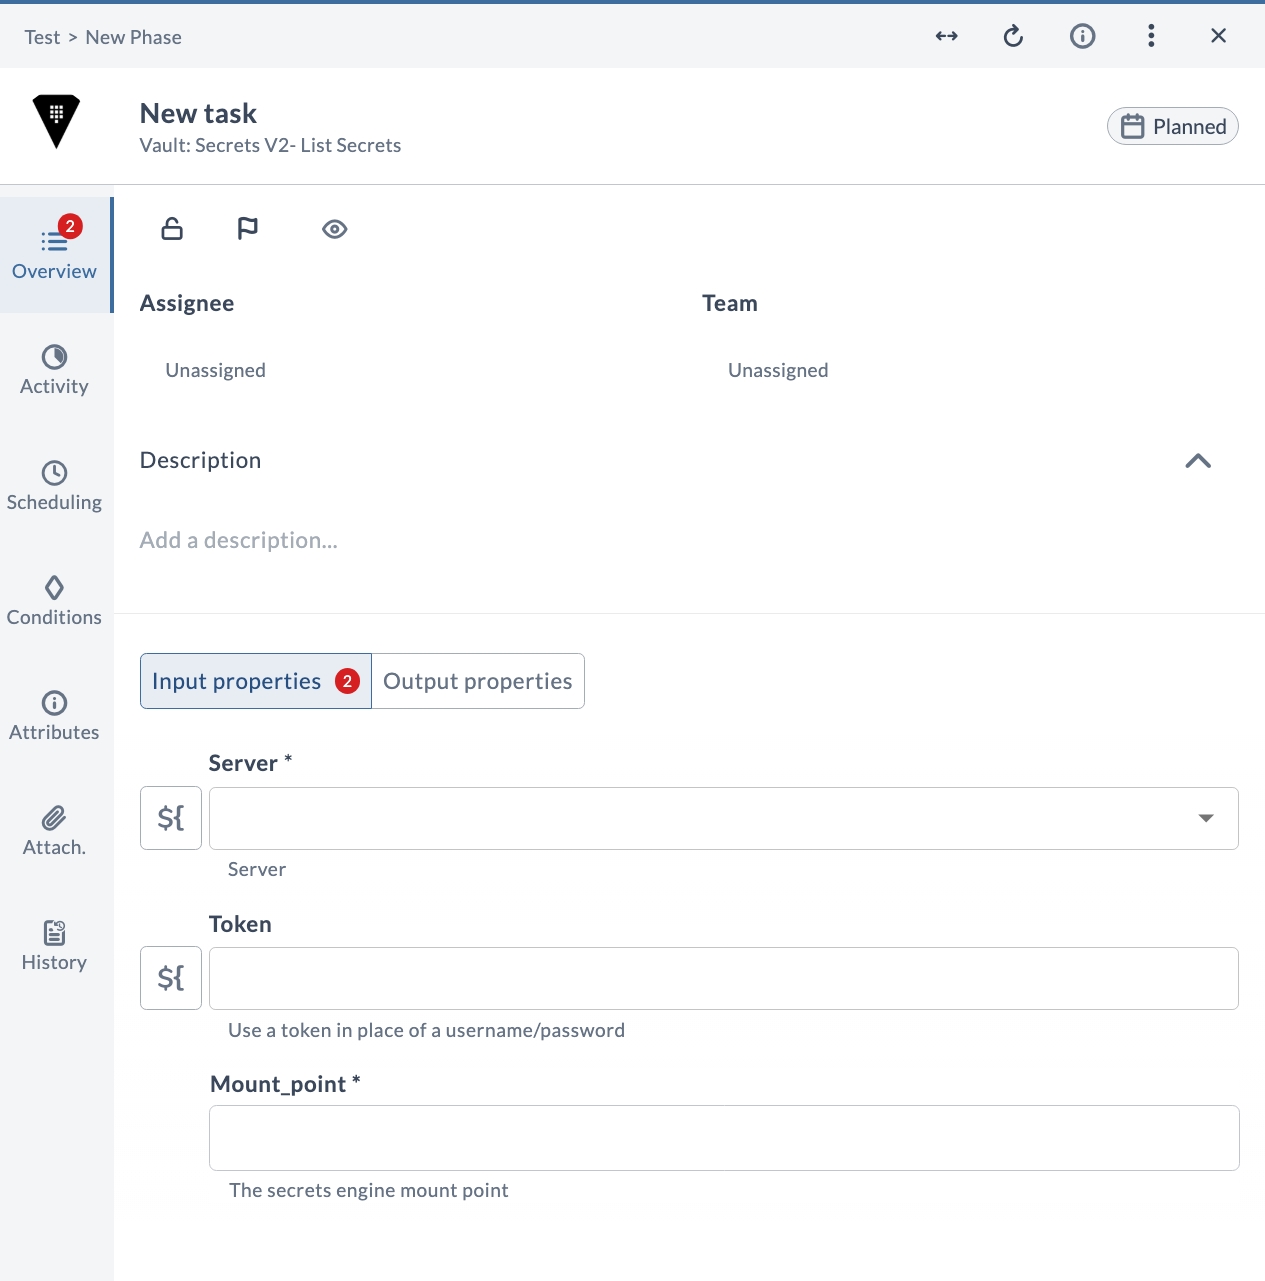
Task: Click the Test breadcrumb link
Action: pos(42,37)
